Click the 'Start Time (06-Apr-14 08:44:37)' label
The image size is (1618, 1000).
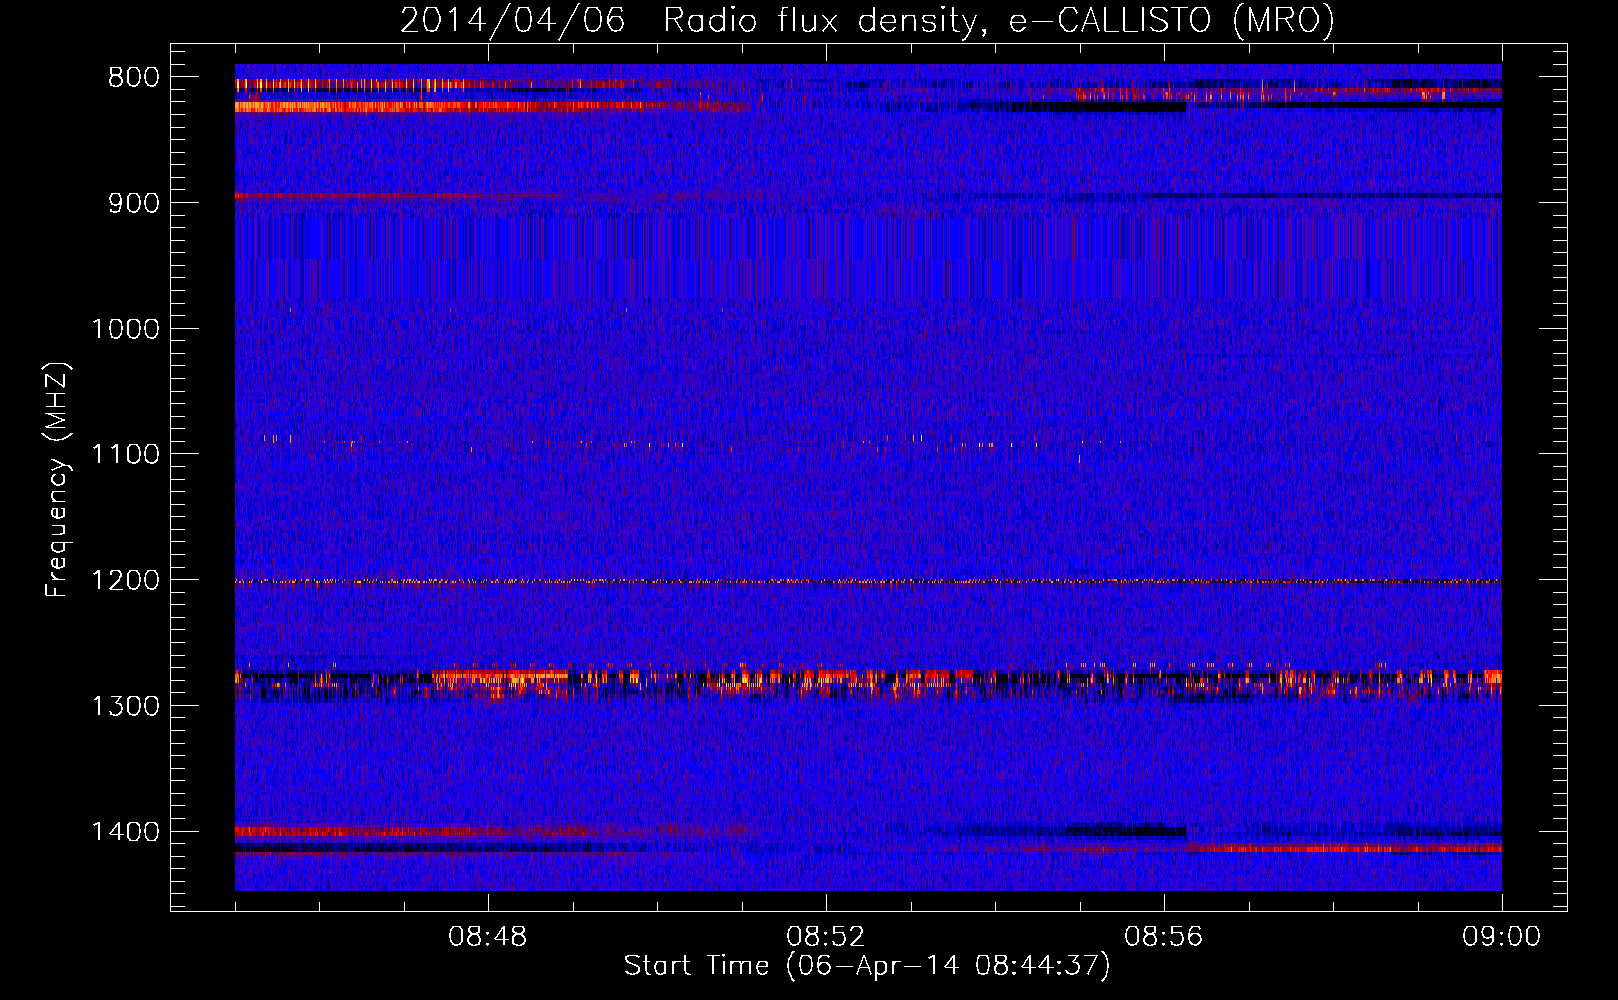click(x=867, y=966)
